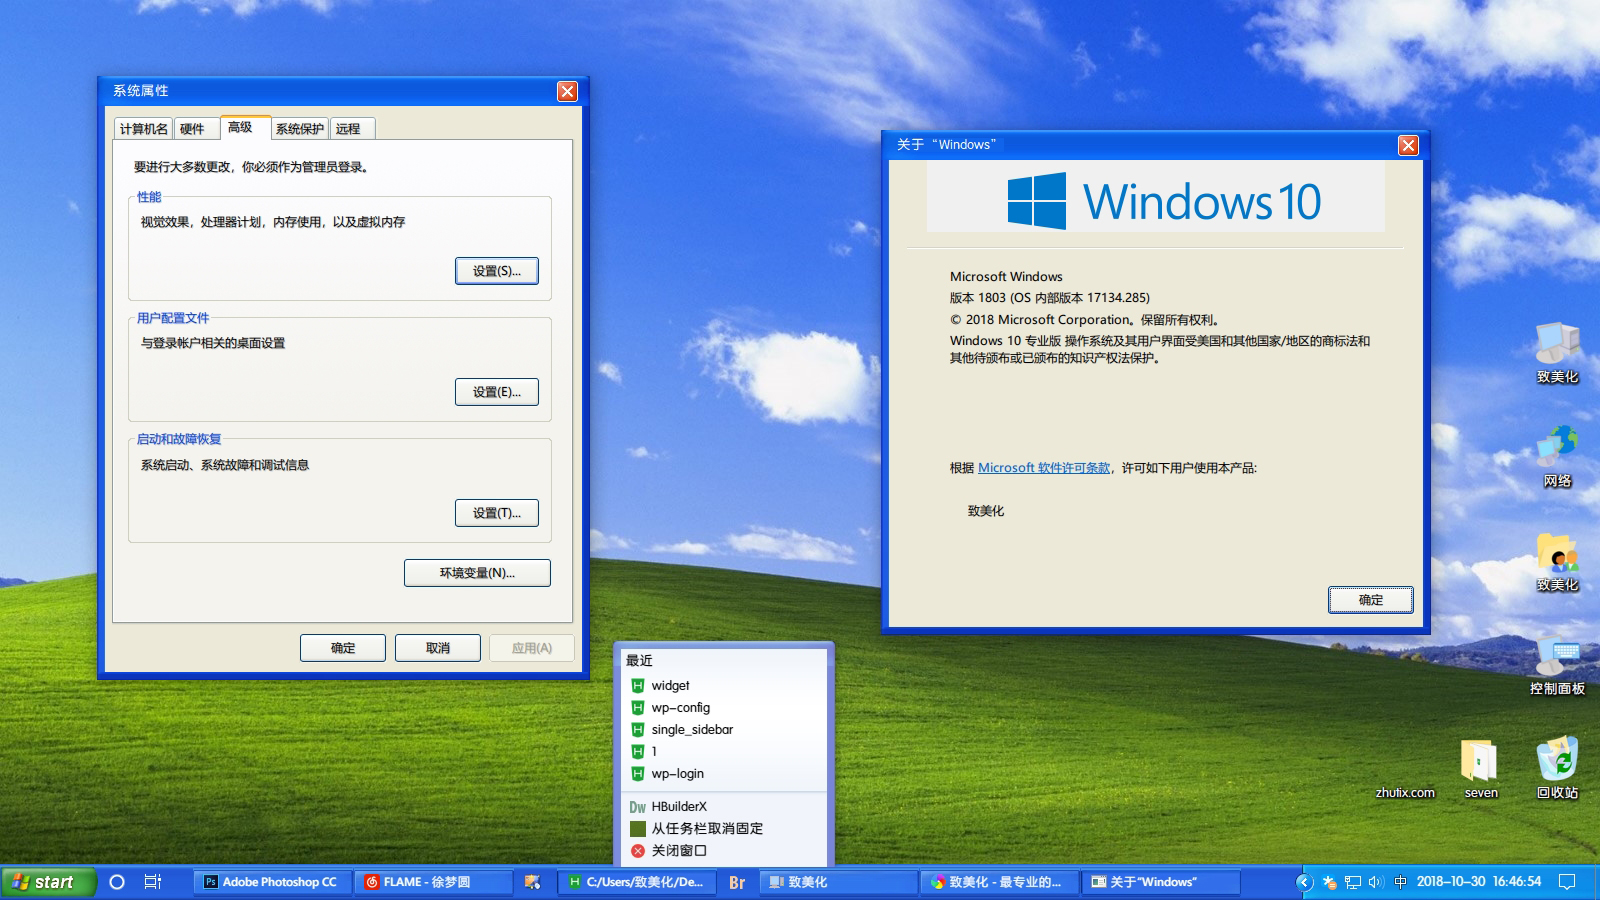The height and width of the screenshot is (900, 1600).
Task: Switch to the 系统保护 tab
Action: (x=298, y=128)
